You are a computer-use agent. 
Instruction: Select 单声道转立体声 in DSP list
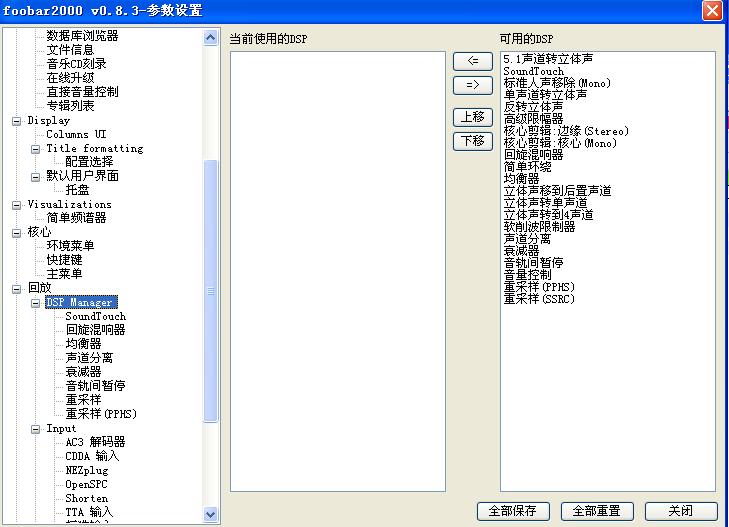[x=545, y=95]
